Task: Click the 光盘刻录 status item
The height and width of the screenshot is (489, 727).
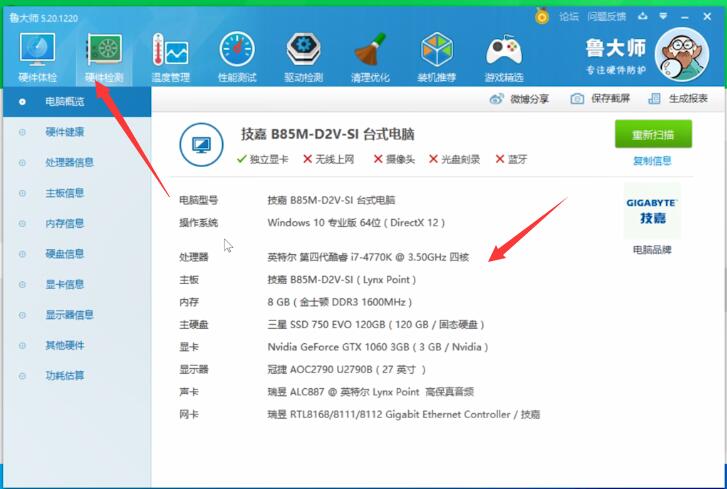Action: point(454,159)
